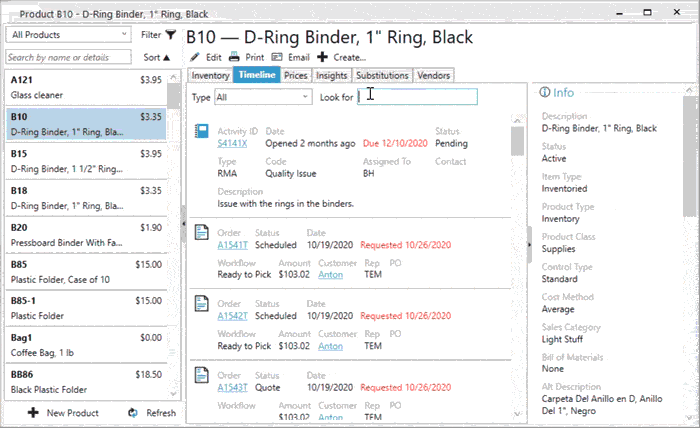Click the Refresh button label

(161, 413)
